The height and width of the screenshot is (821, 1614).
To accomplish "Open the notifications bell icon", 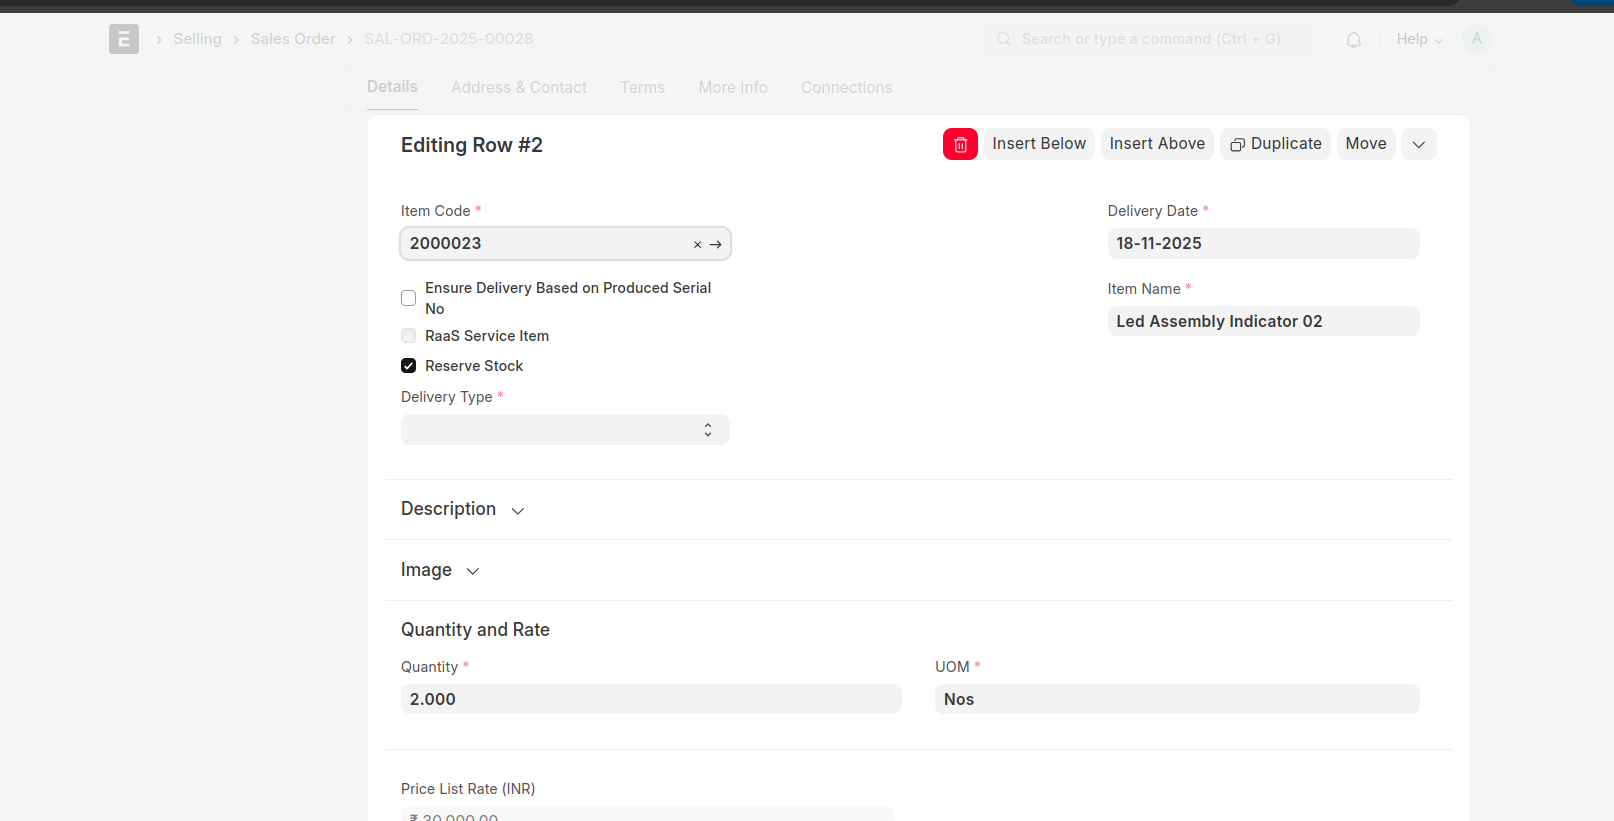I will 1353,40.
